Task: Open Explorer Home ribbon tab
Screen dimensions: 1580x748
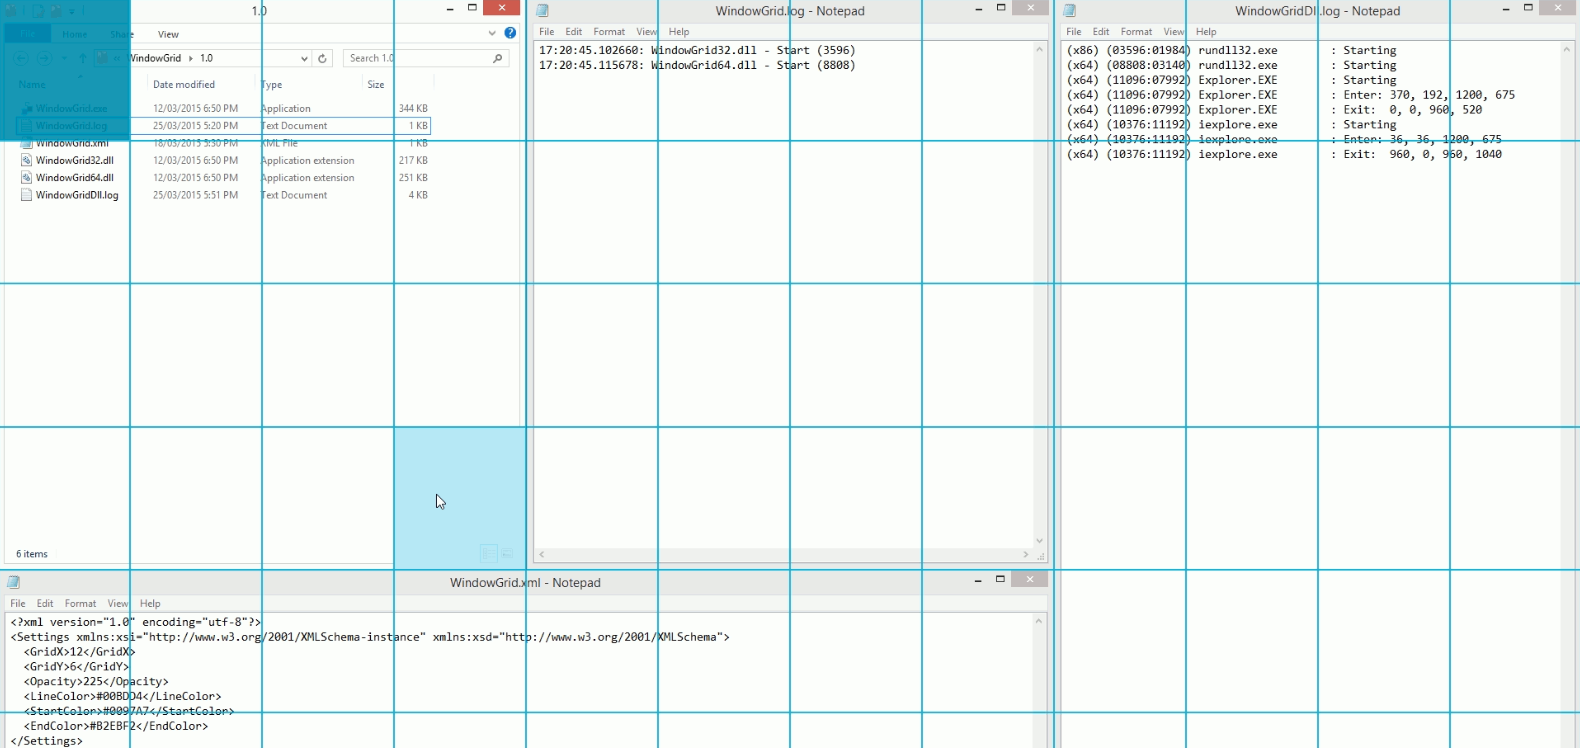Action: tap(74, 34)
